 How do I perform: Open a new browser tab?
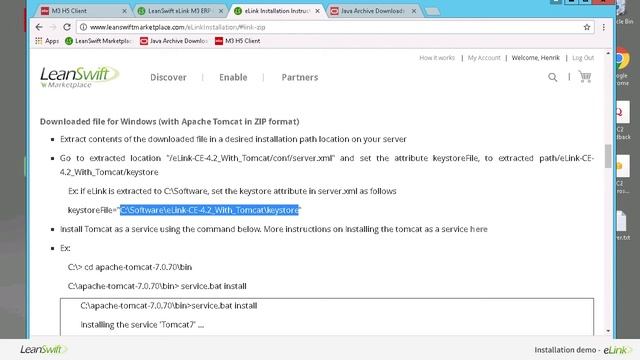pos(432,11)
